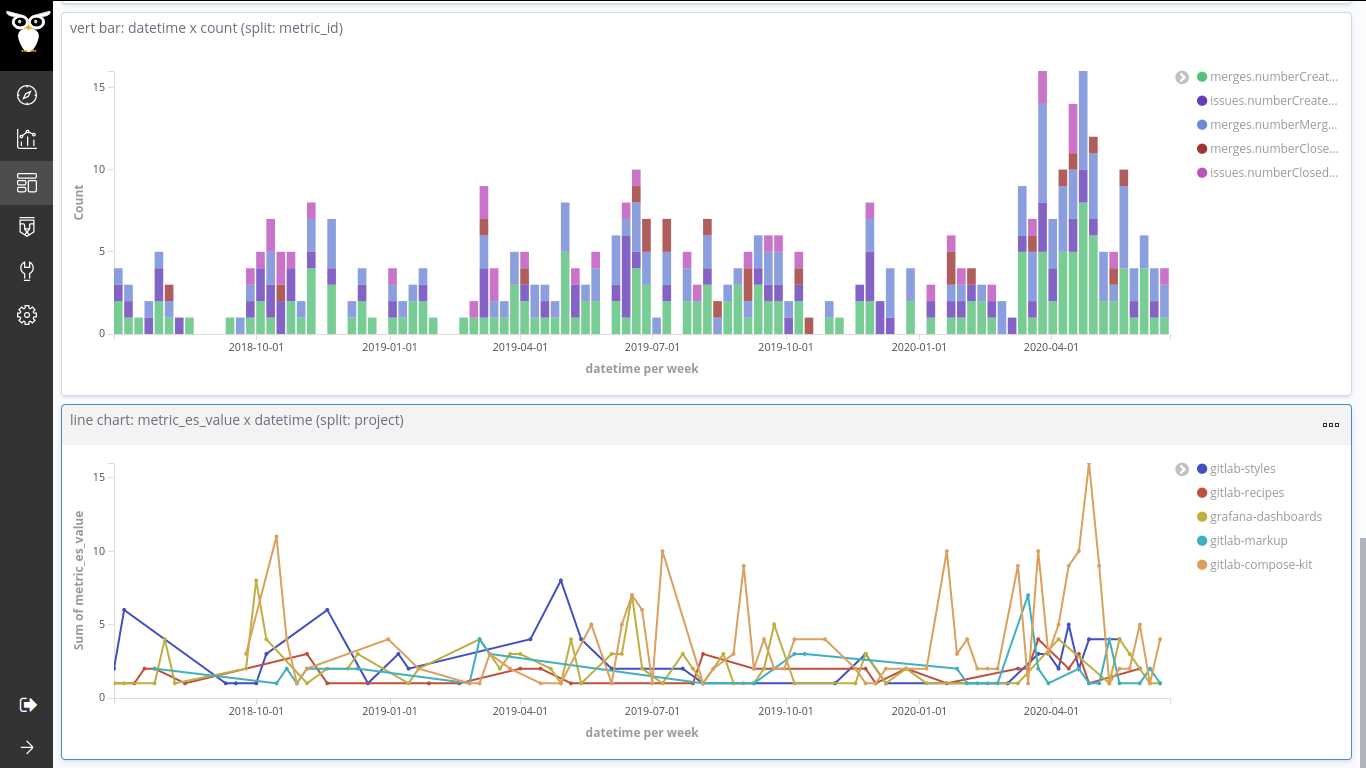The image size is (1366, 768).
Task: Expand the sidebar with arrow icon
Action: pyautogui.click(x=27, y=747)
